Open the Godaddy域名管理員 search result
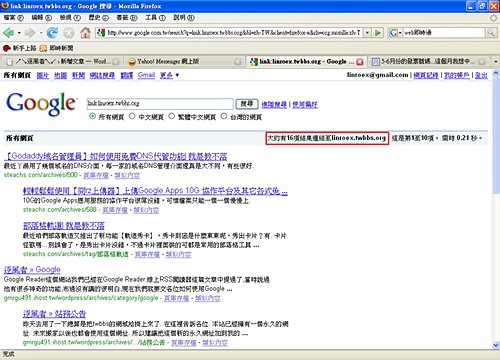This screenshot has width=500, height=360. pos(116,156)
